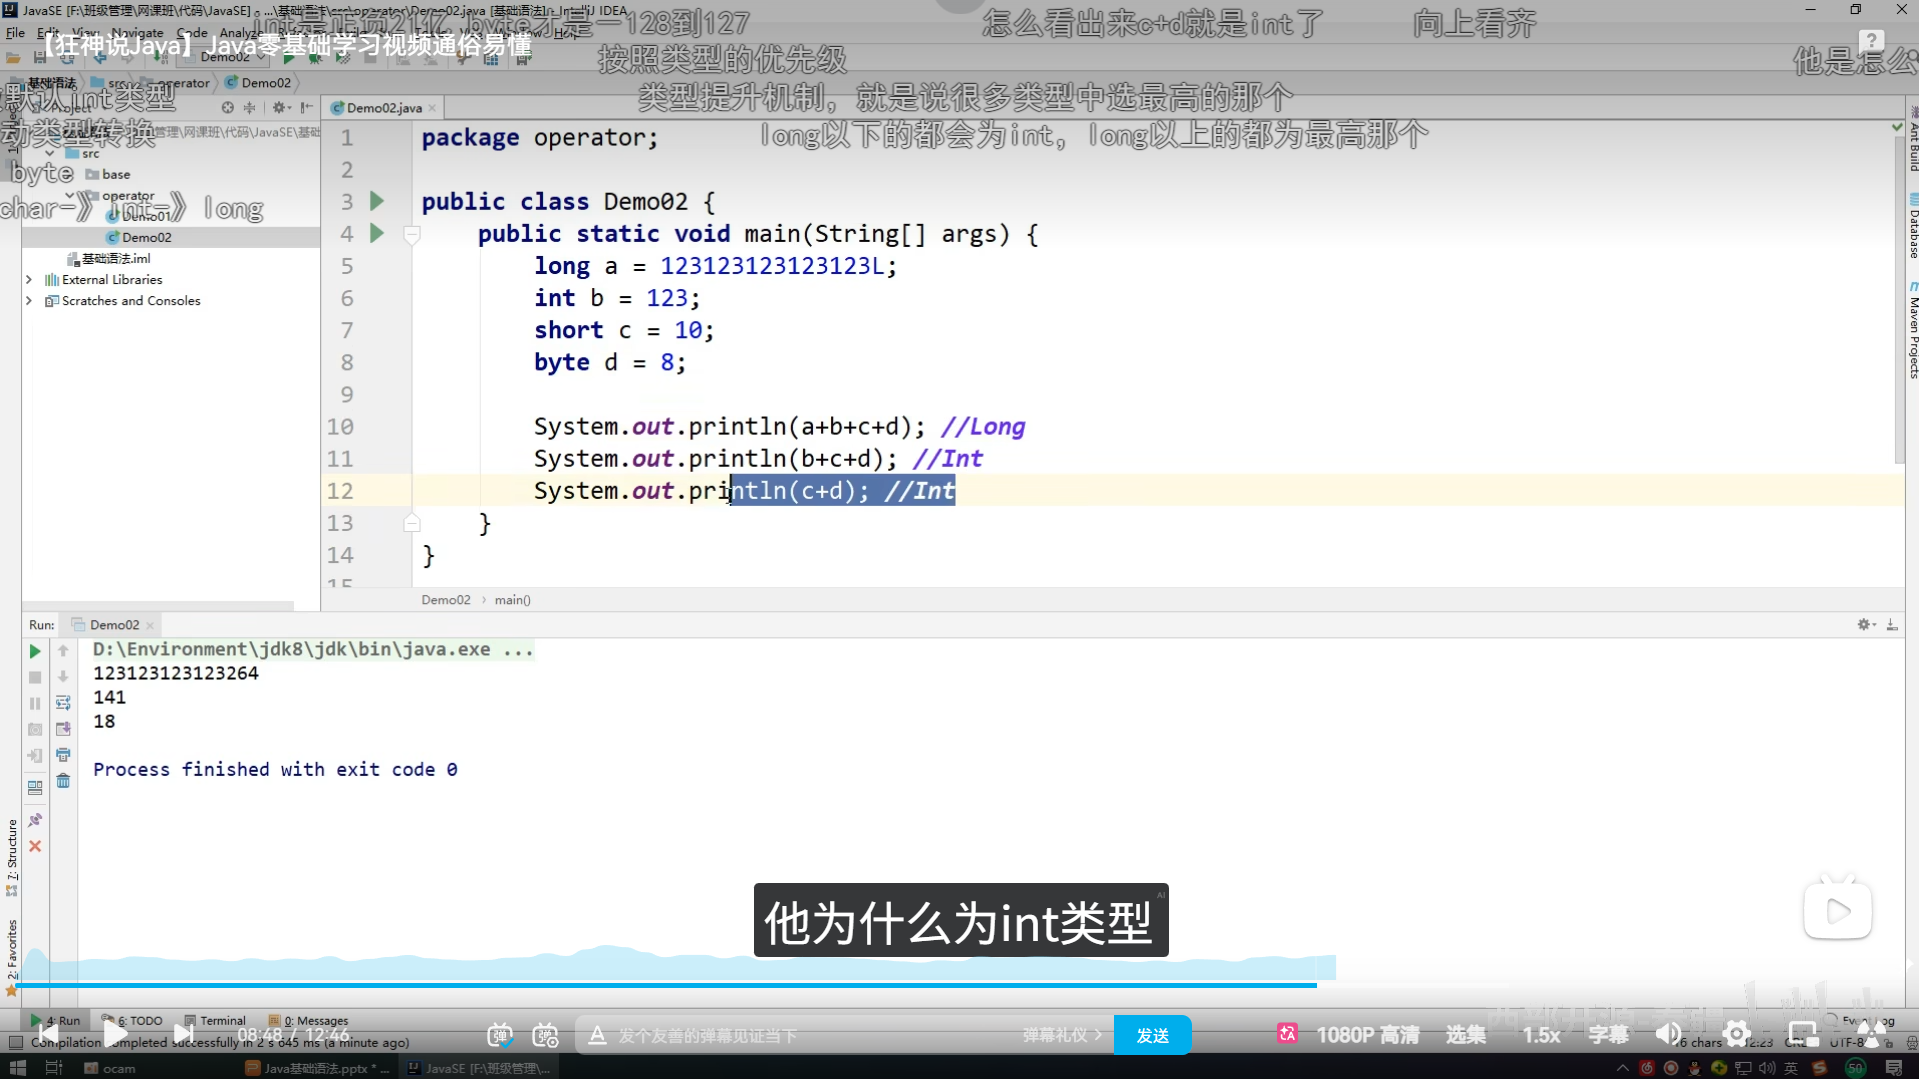1919x1079 pixels.
Task: Open the 0: Messages tool window tab
Action: pos(308,1021)
